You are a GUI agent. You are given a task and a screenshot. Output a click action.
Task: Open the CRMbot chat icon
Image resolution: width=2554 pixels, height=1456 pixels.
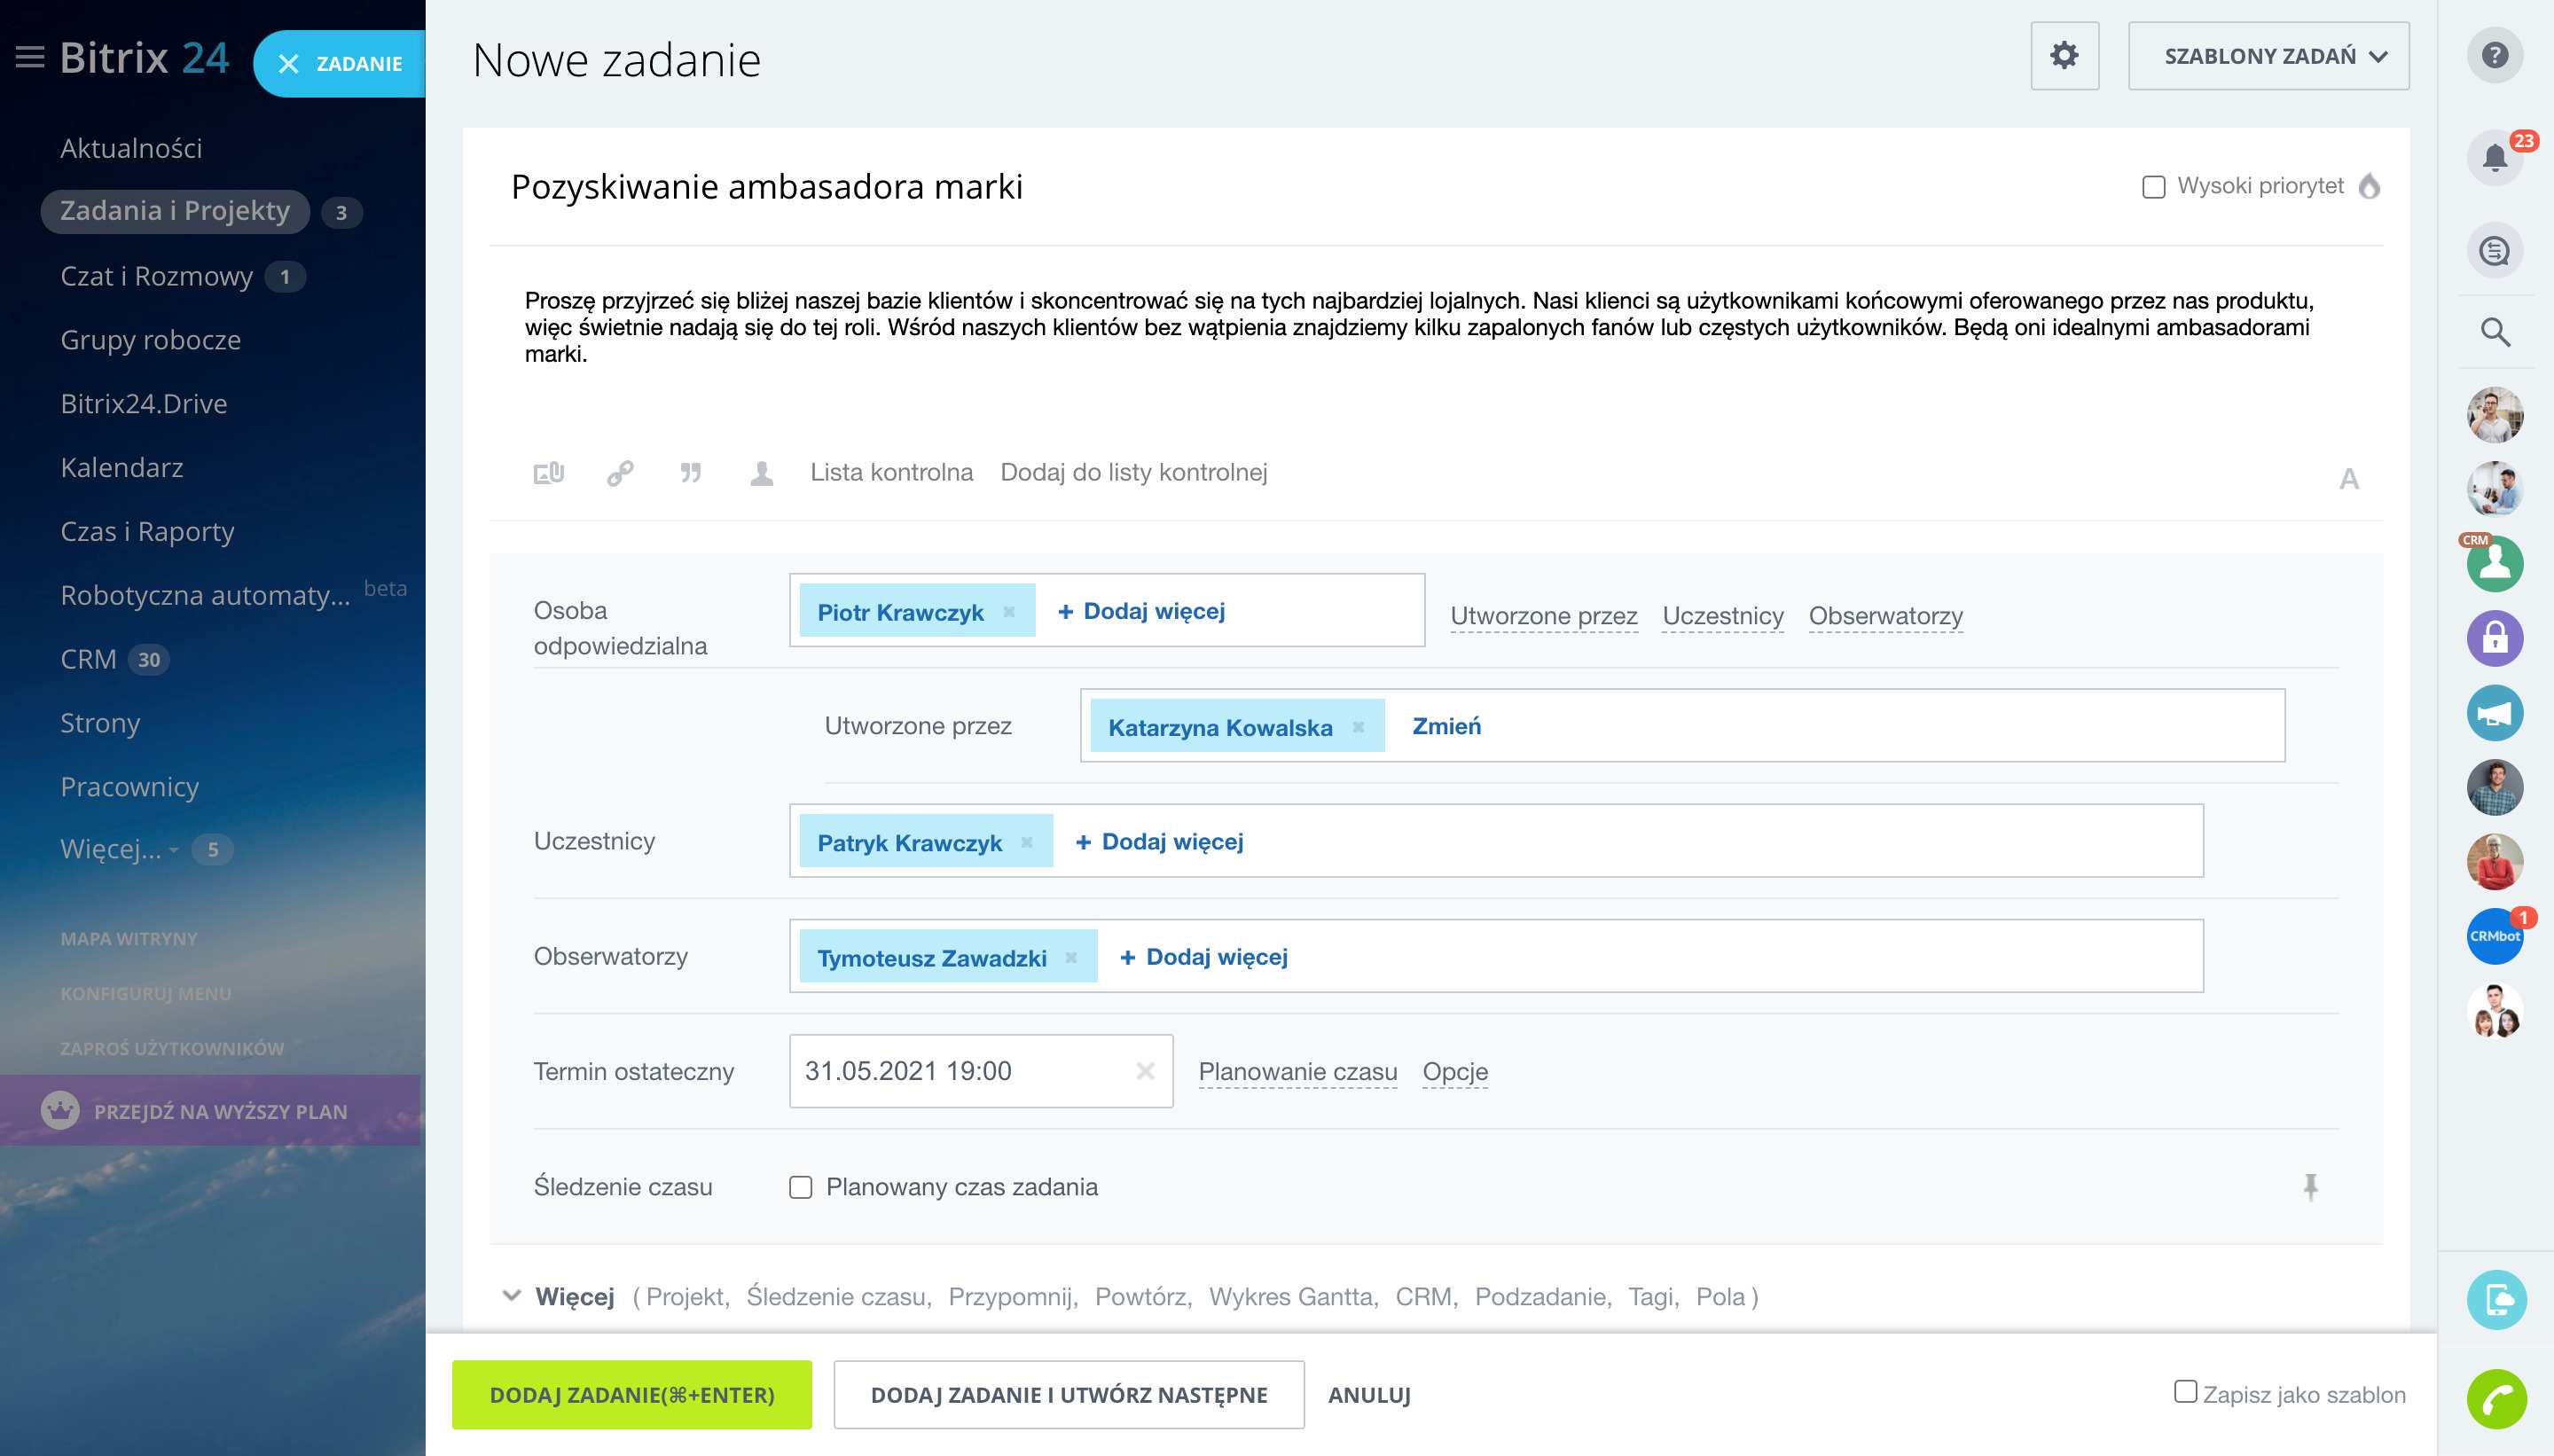pos(2494,935)
